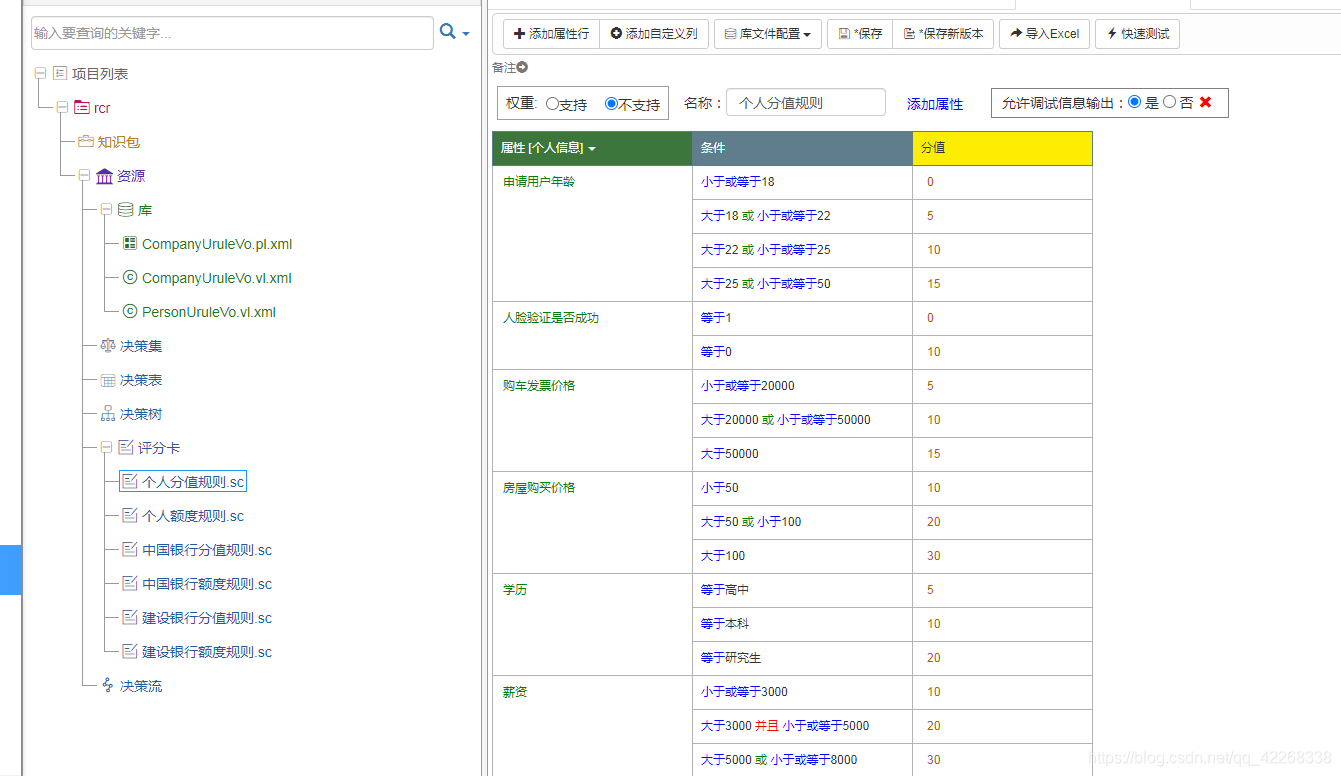Image resolution: width=1341 pixels, height=776 pixels.
Task: Click the 库 database icon
Action: click(126, 210)
